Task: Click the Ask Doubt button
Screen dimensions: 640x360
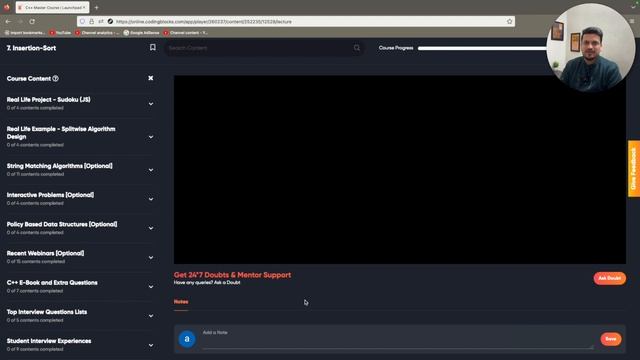Action: 609,278
